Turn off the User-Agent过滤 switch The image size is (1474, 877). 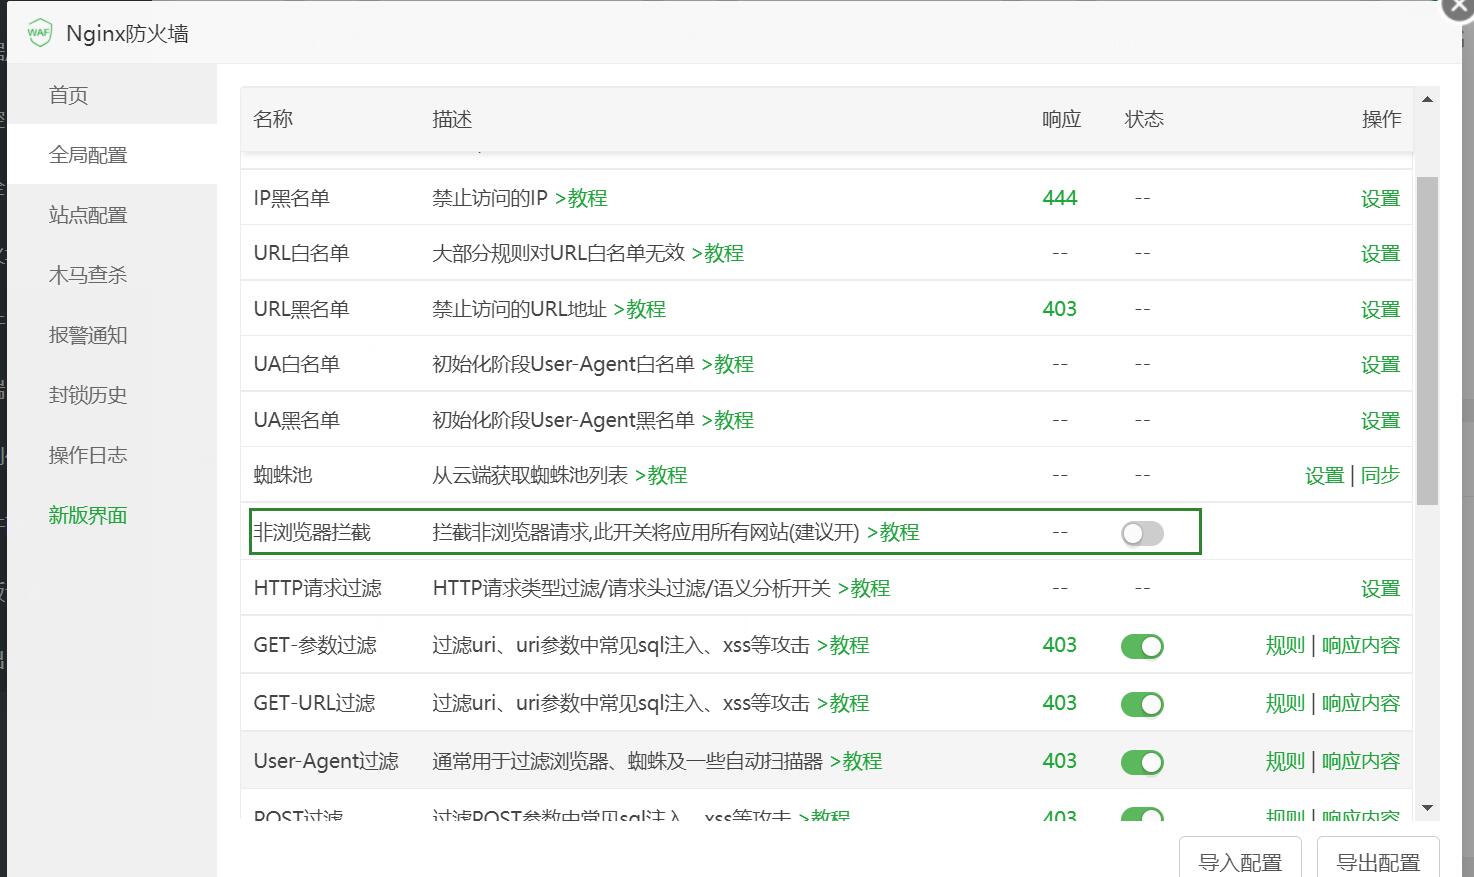[1142, 761]
